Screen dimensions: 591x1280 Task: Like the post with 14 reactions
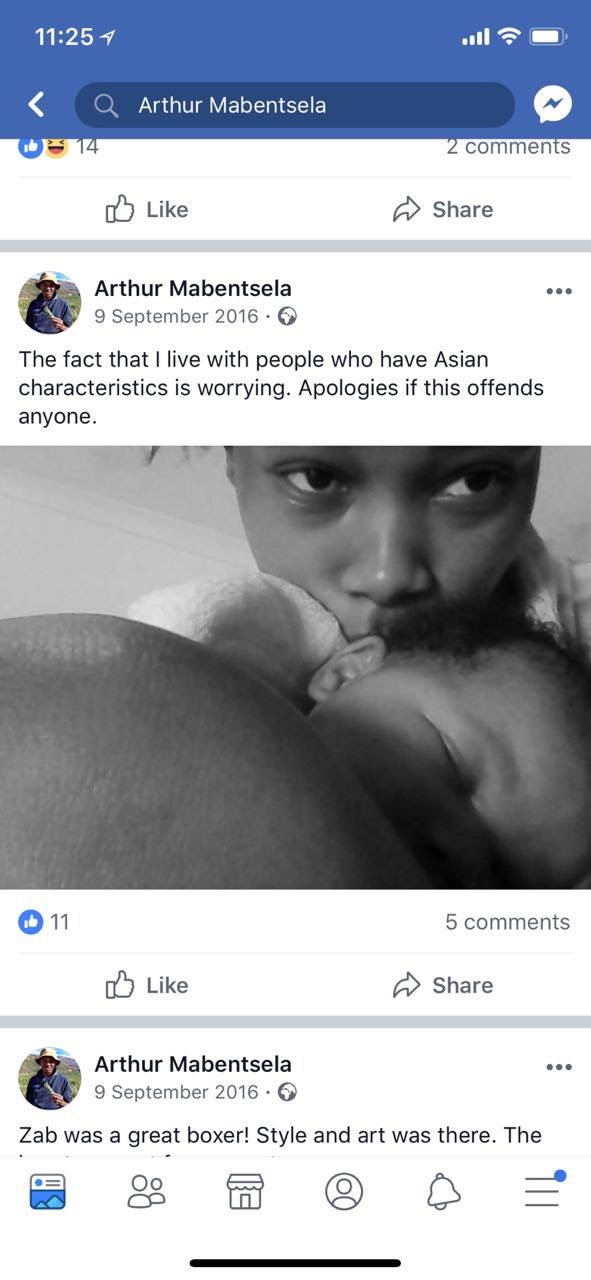[147, 209]
